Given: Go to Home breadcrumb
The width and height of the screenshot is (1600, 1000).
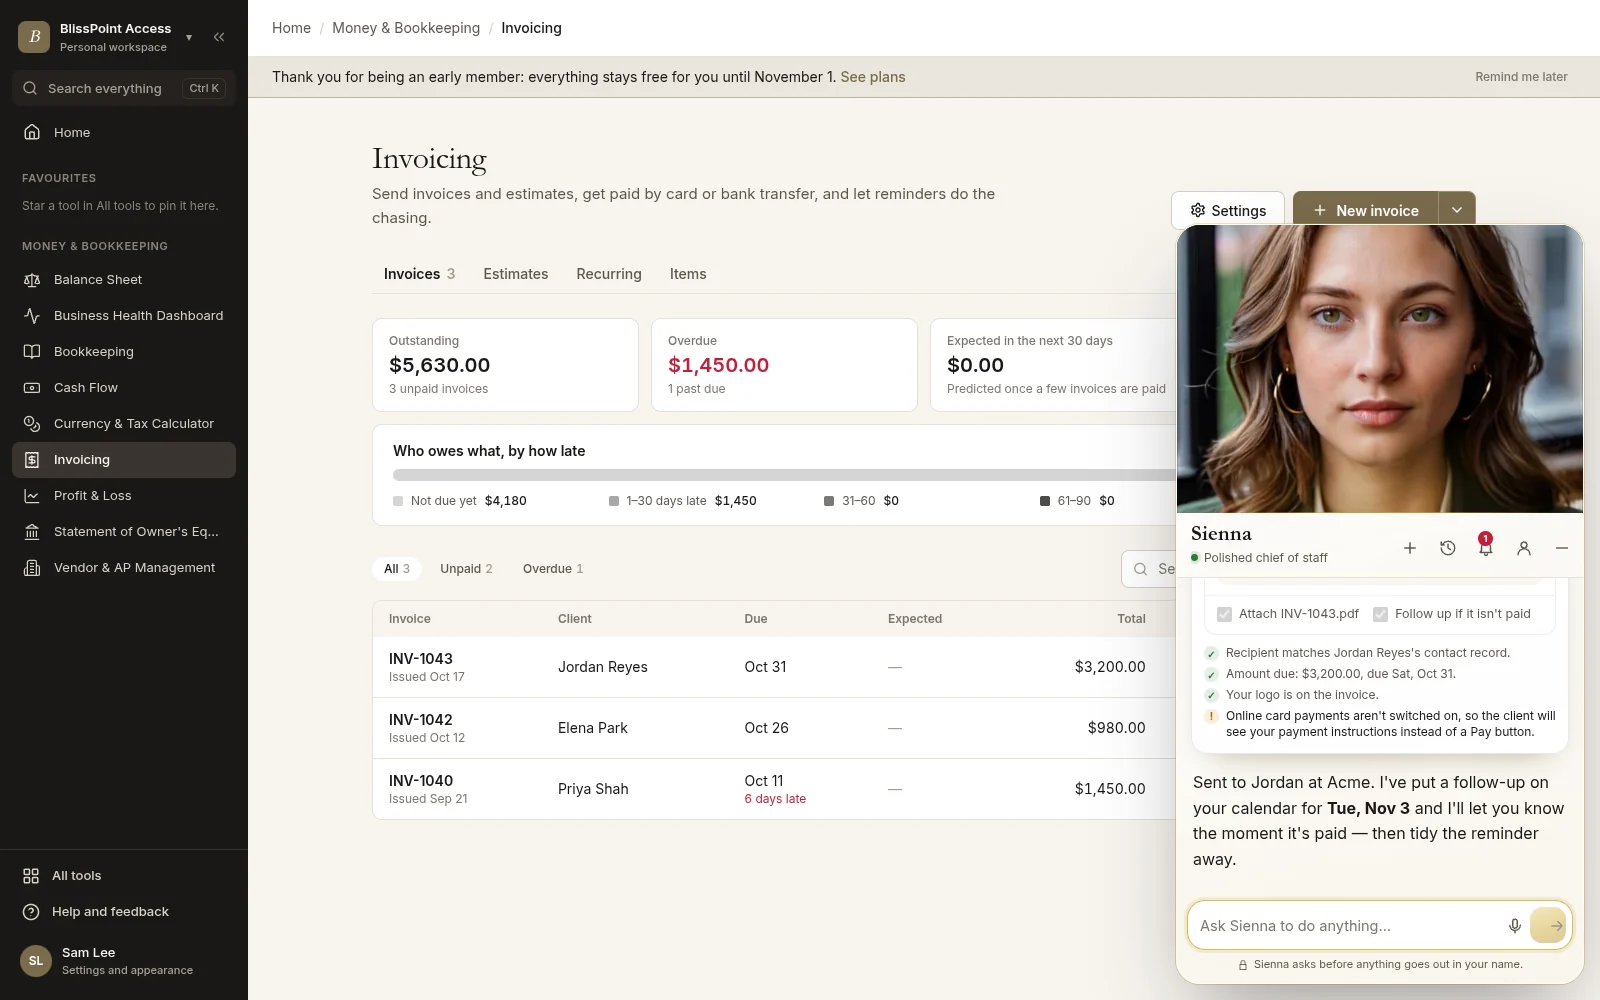Looking at the screenshot, I should click(x=291, y=28).
